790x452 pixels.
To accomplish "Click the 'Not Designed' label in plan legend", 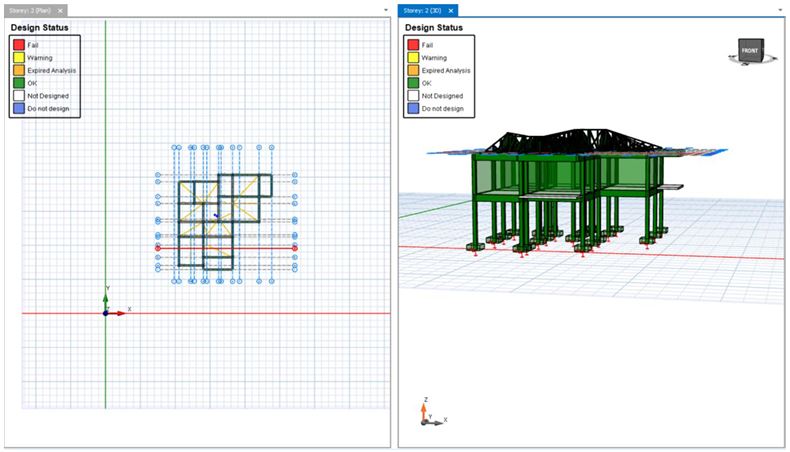I will (48, 96).
